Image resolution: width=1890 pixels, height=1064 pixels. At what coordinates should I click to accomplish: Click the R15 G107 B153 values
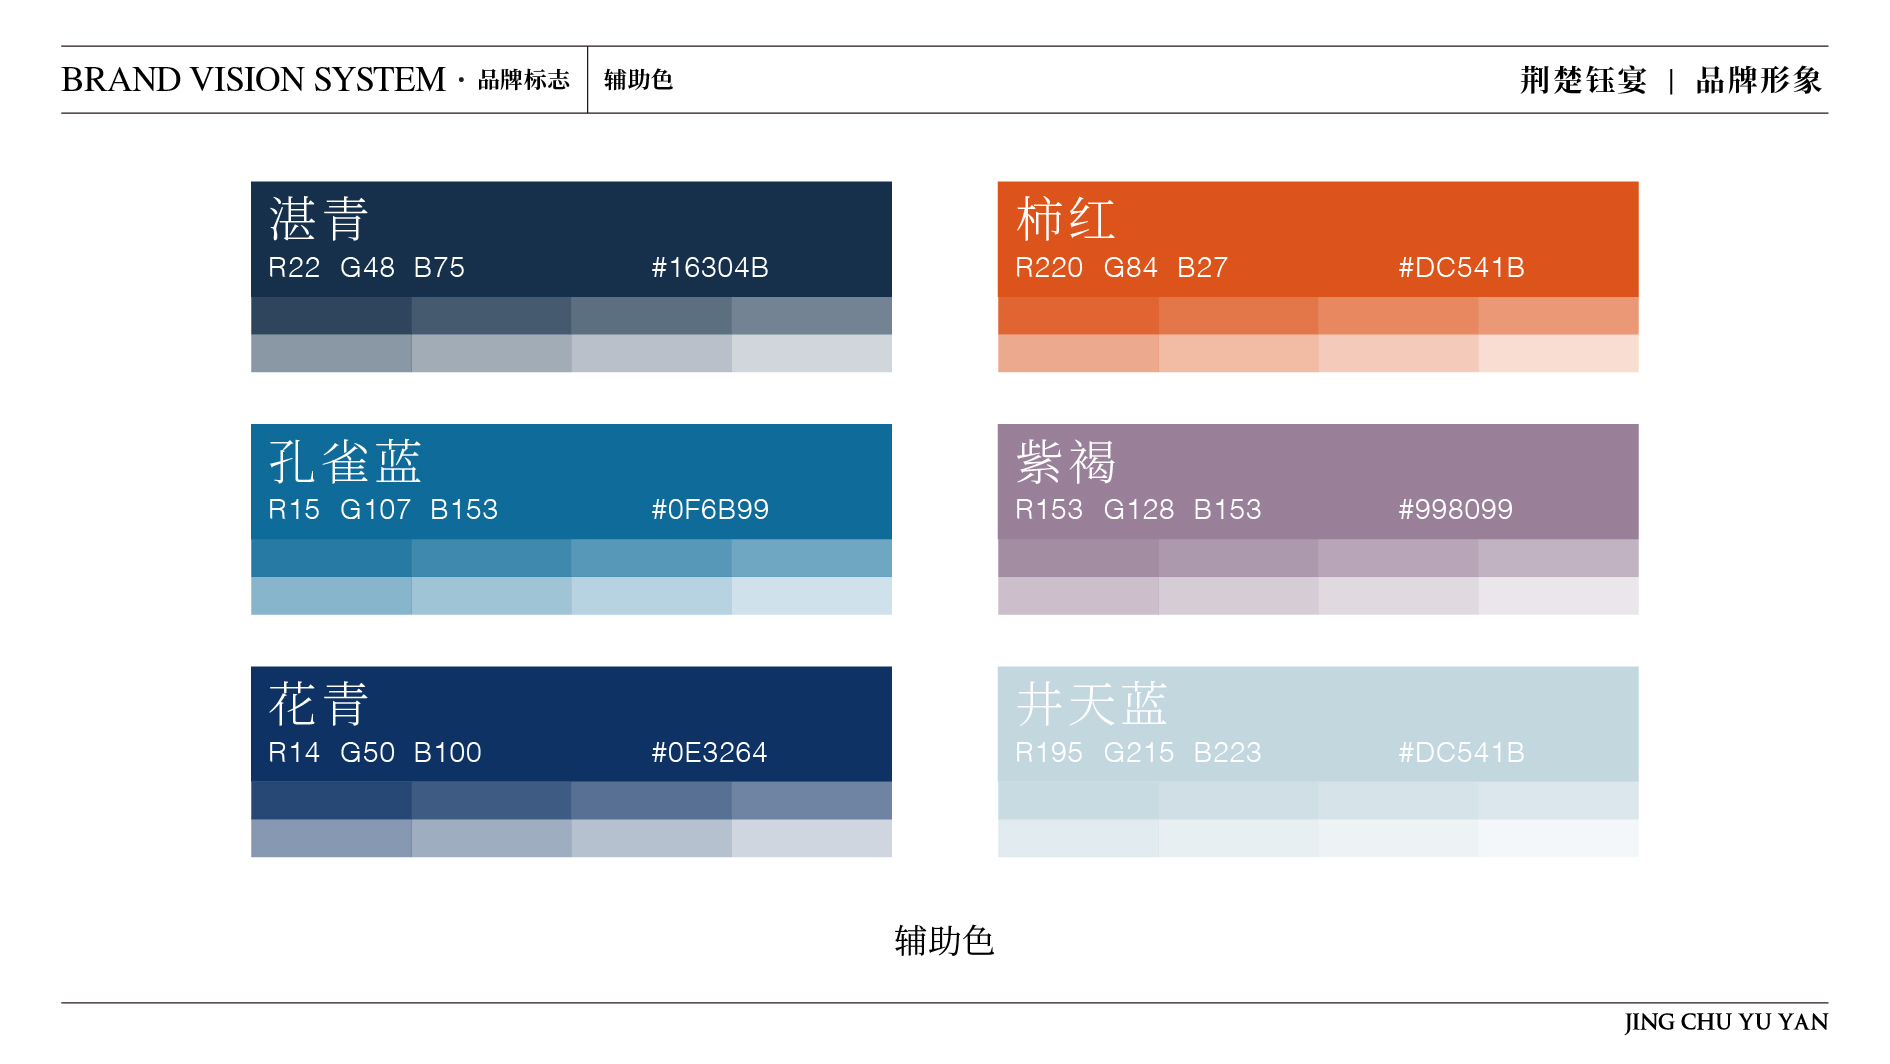coord(383,510)
